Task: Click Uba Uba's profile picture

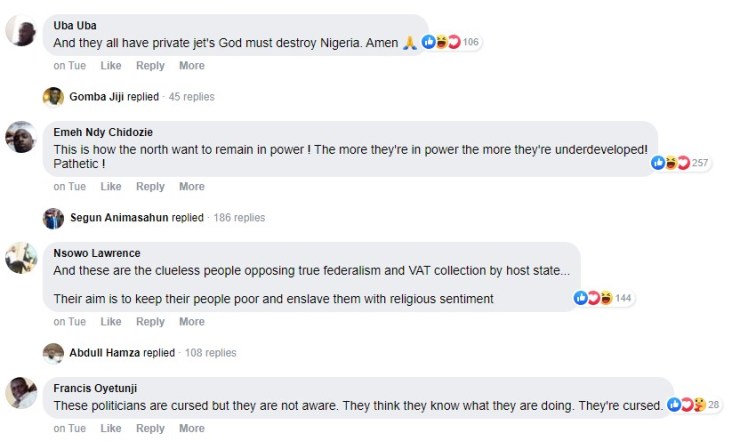Action: pos(21,33)
